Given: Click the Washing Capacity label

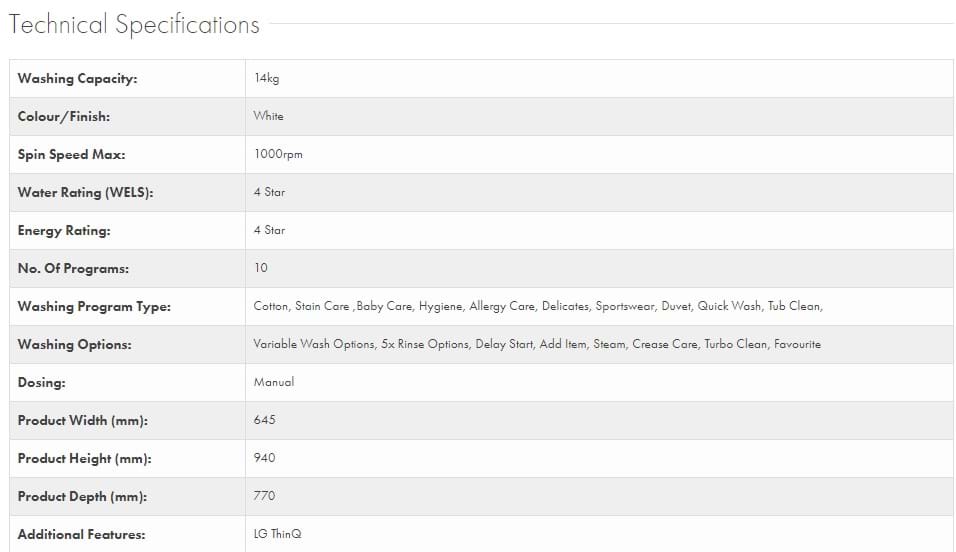Looking at the screenshot, I should (77, 79).
